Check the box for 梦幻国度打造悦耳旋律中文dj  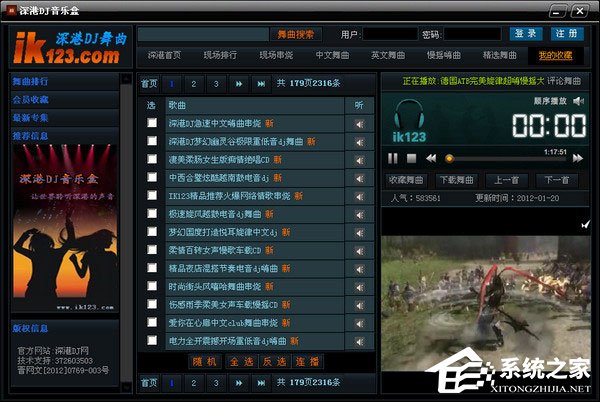(152, 231)
